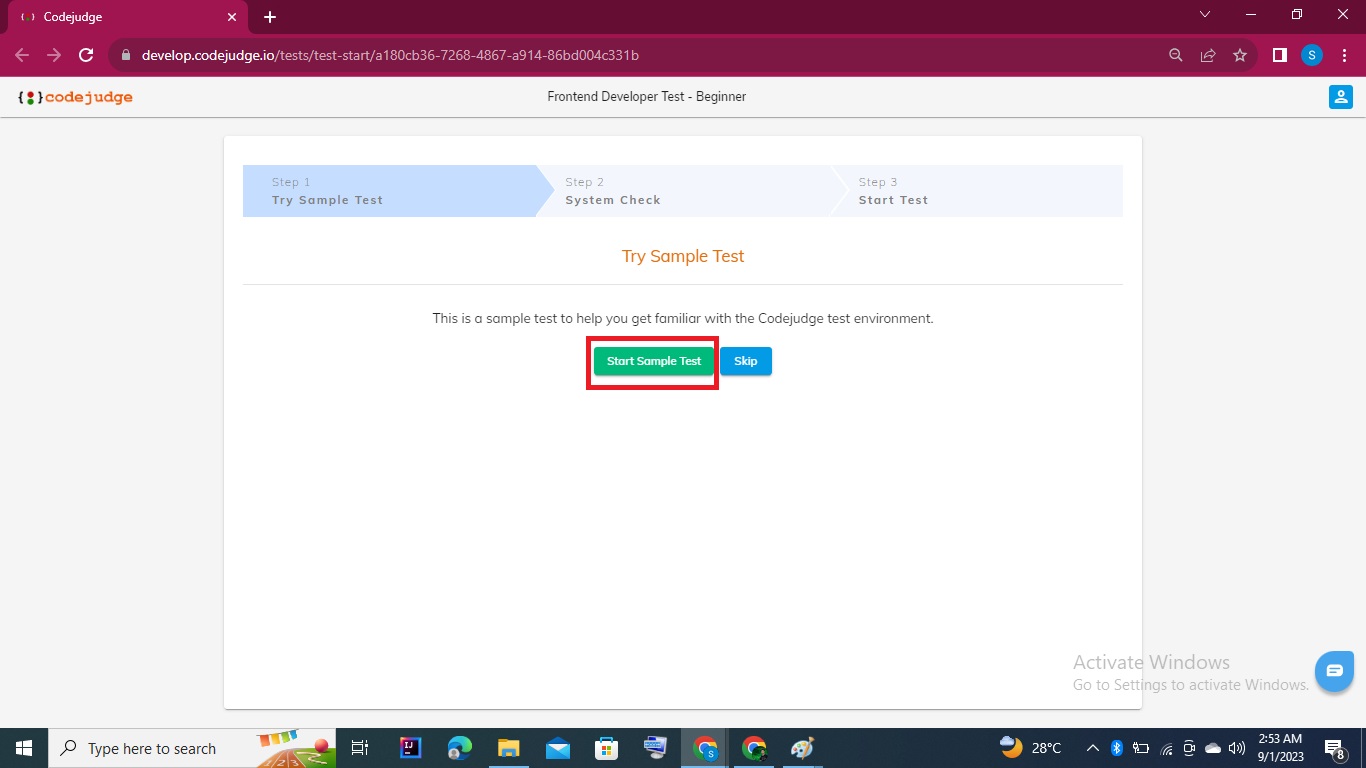The height and width of the screenshot is (768, 1366).
Task: Expand hidden icons in the system tray
Action: (x=1092, y=747)
